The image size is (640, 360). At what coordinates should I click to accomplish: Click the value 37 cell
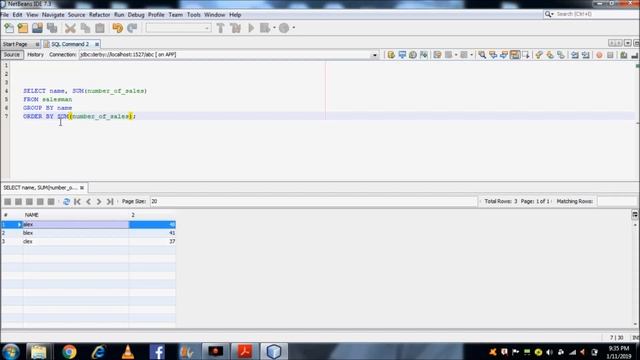pyautogui.click(x=152, y=242)
